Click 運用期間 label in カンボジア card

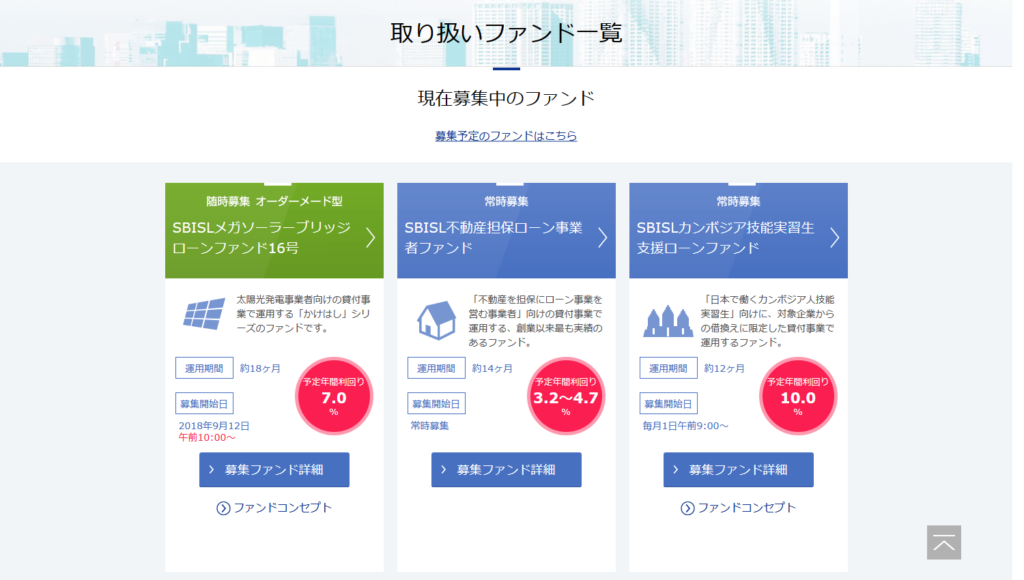668,368
